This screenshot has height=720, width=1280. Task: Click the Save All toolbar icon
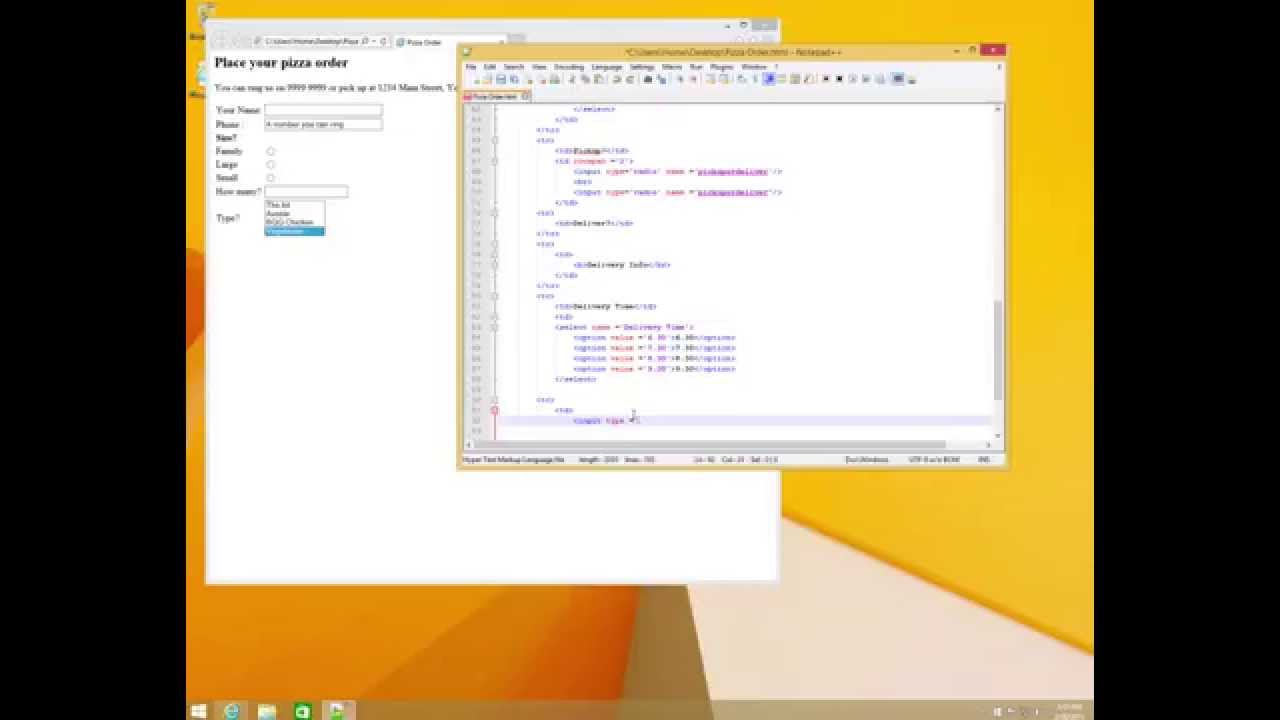click(514, 79)
